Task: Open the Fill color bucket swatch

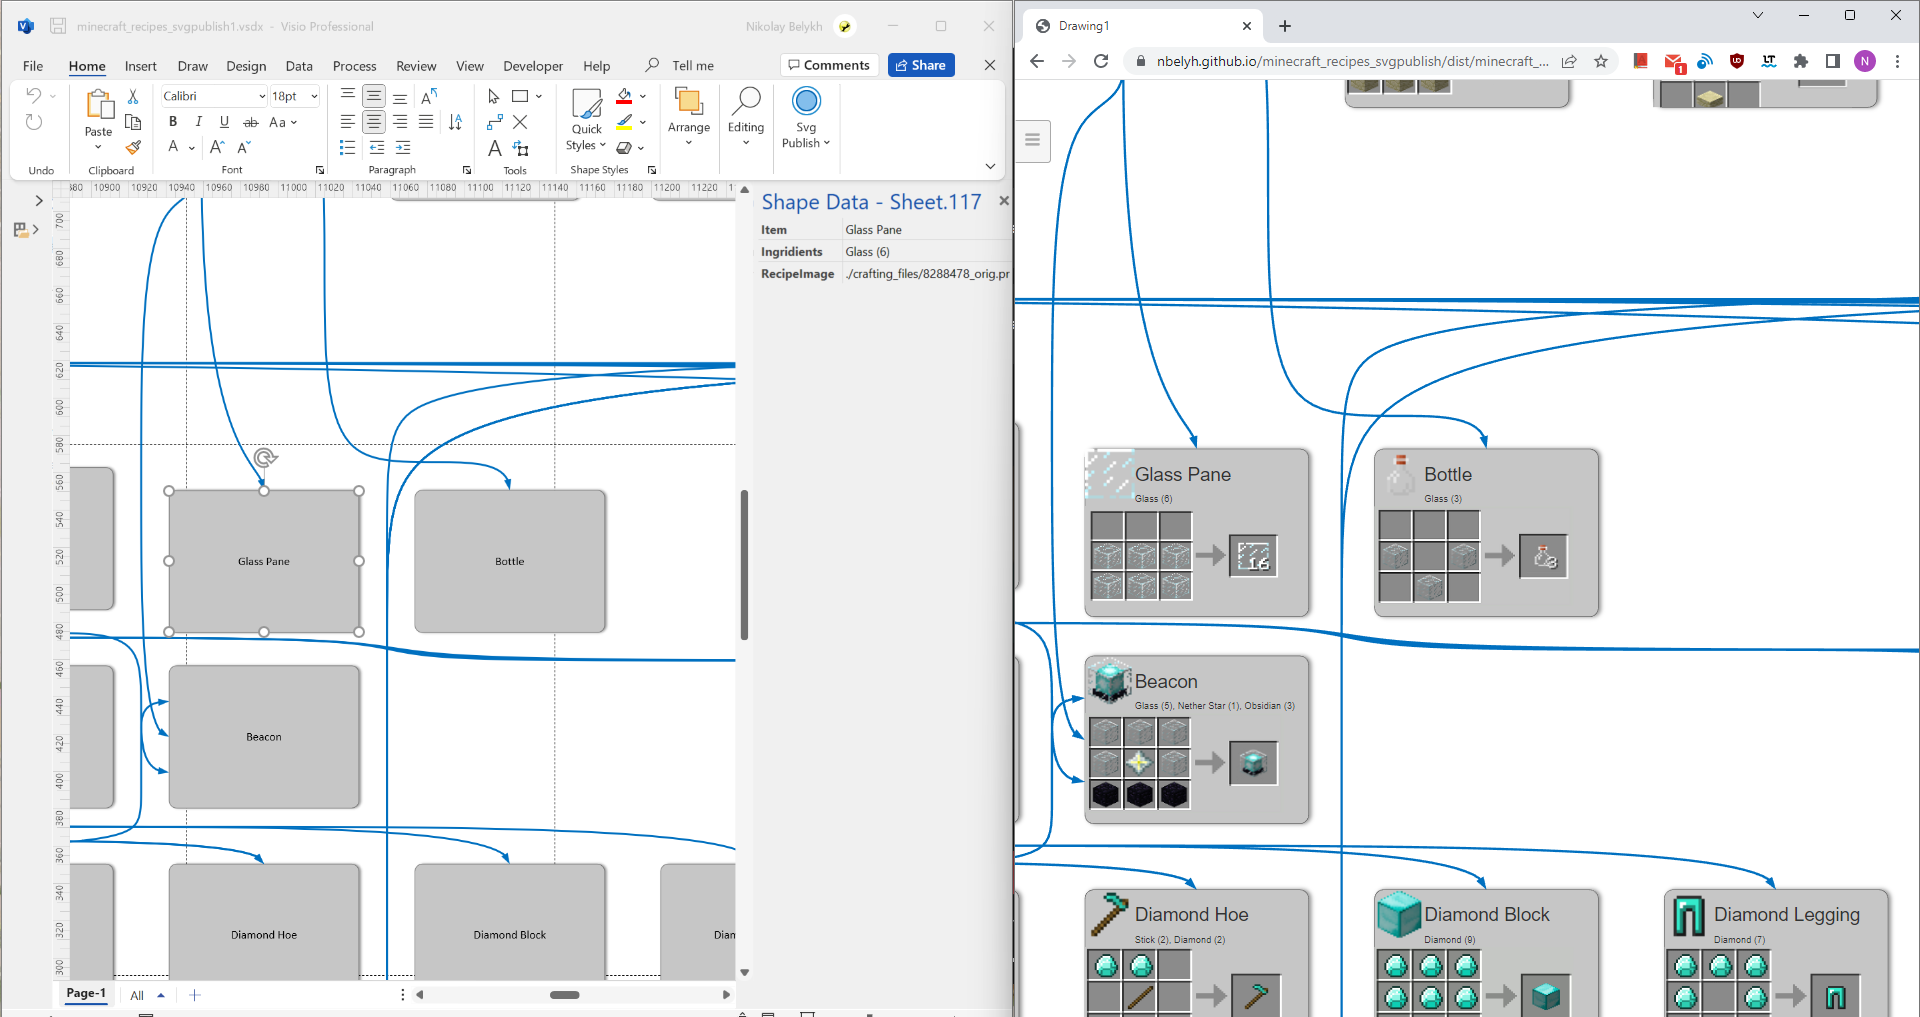Action: click(x=624, y=97)
